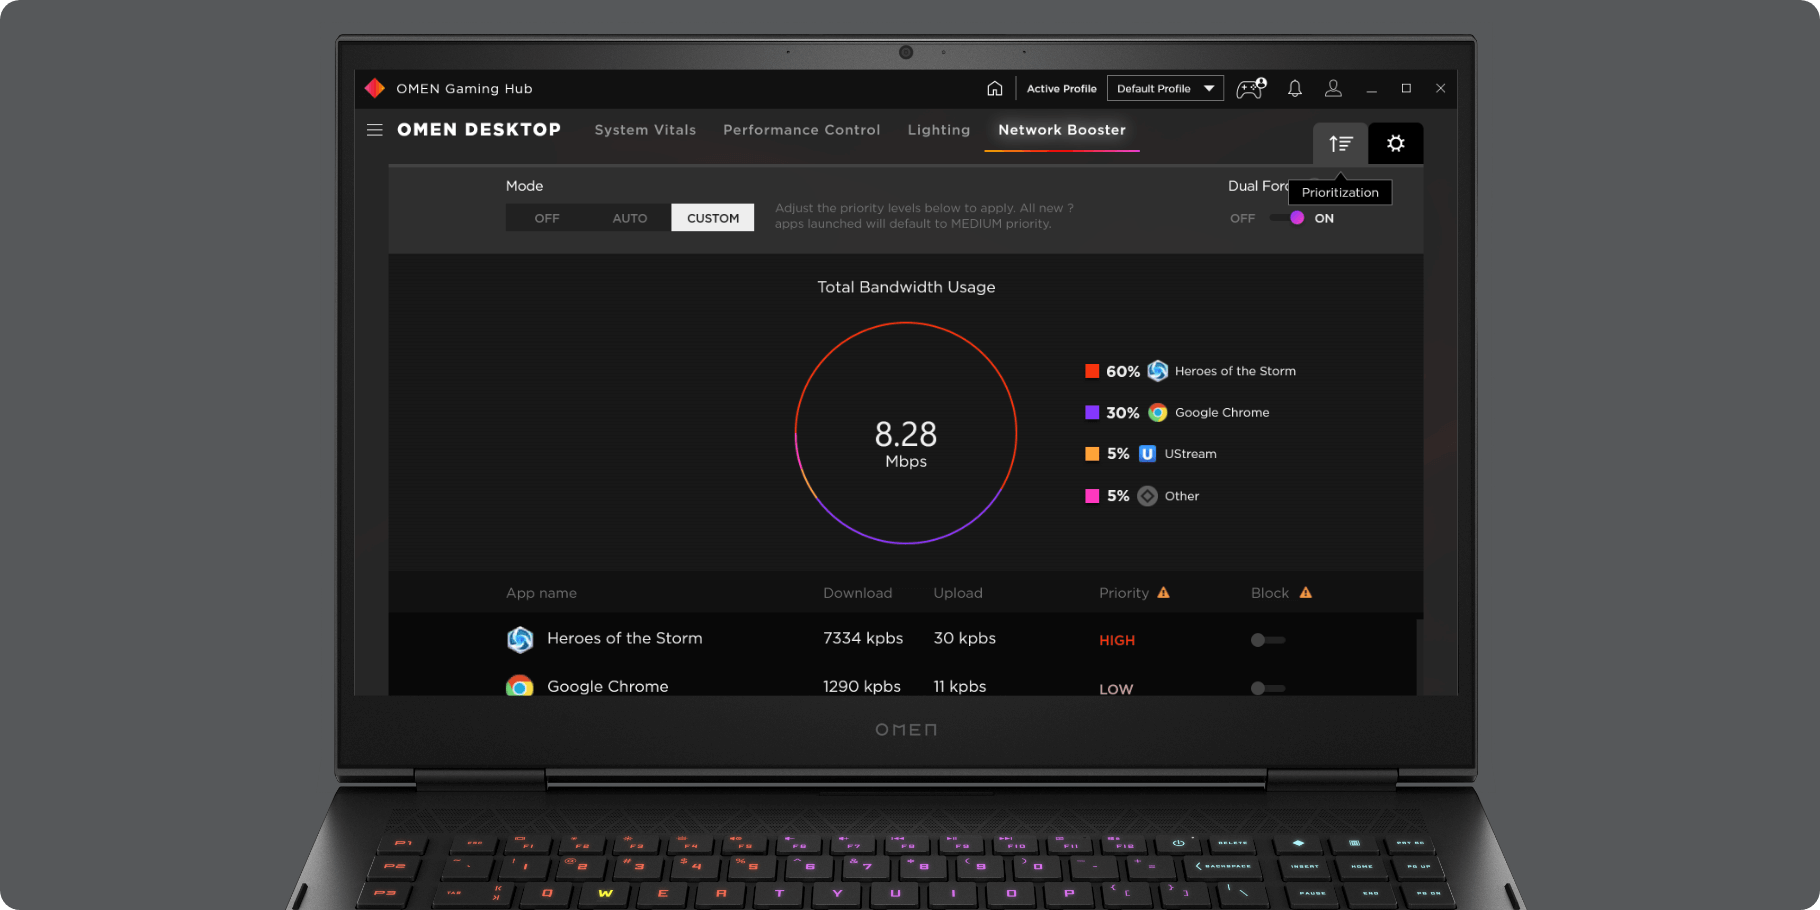The image size is (1820, 910).
Task: Click the orange 5% UStream swatch
Action: [x=1092, y=454]
